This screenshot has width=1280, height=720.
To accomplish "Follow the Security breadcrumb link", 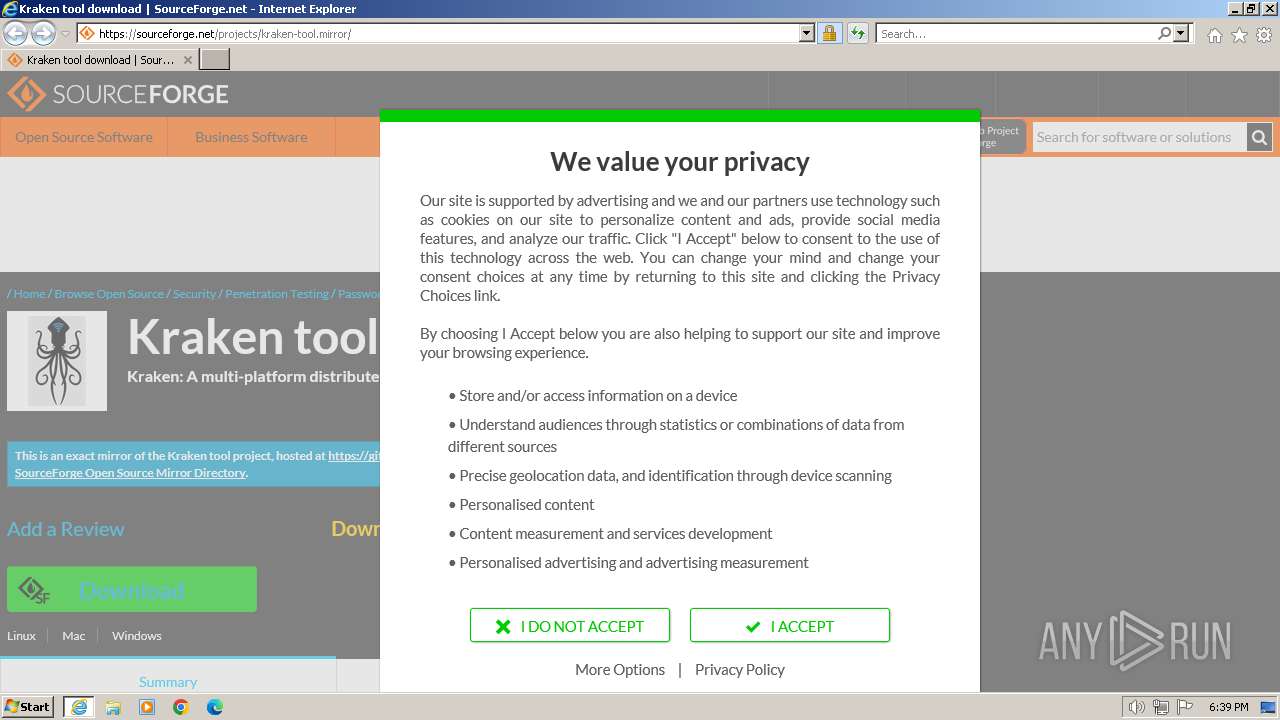I will (194, 294).
